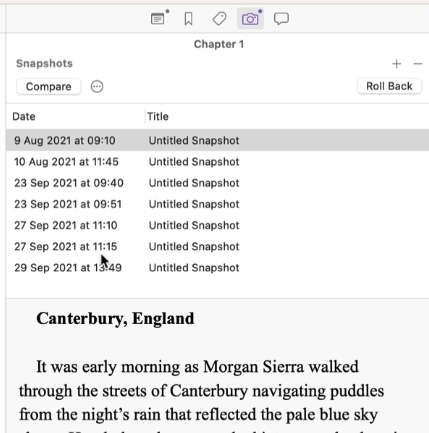Switch to the Bookmarks inspector icon
This screenshot has width=429, height=433.
pyautogui.click(x=188, y=19)
